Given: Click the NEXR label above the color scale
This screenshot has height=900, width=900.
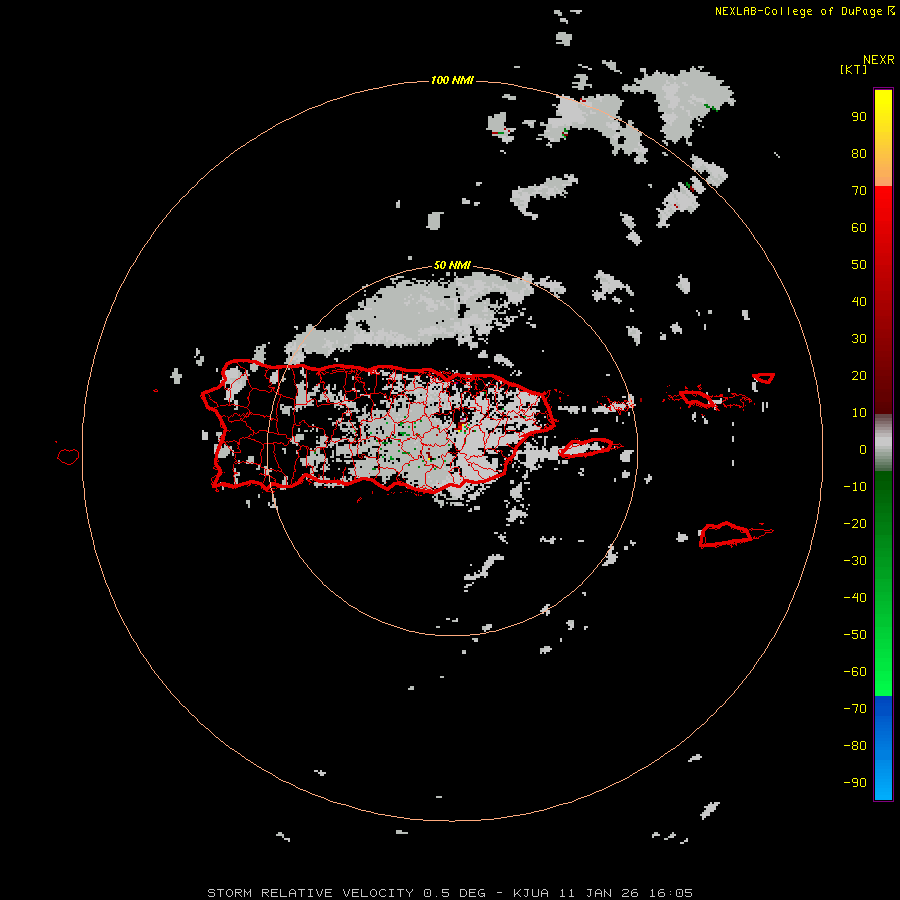Looking at the screenshot, I should pyautogui.click(x=879, y=60).
